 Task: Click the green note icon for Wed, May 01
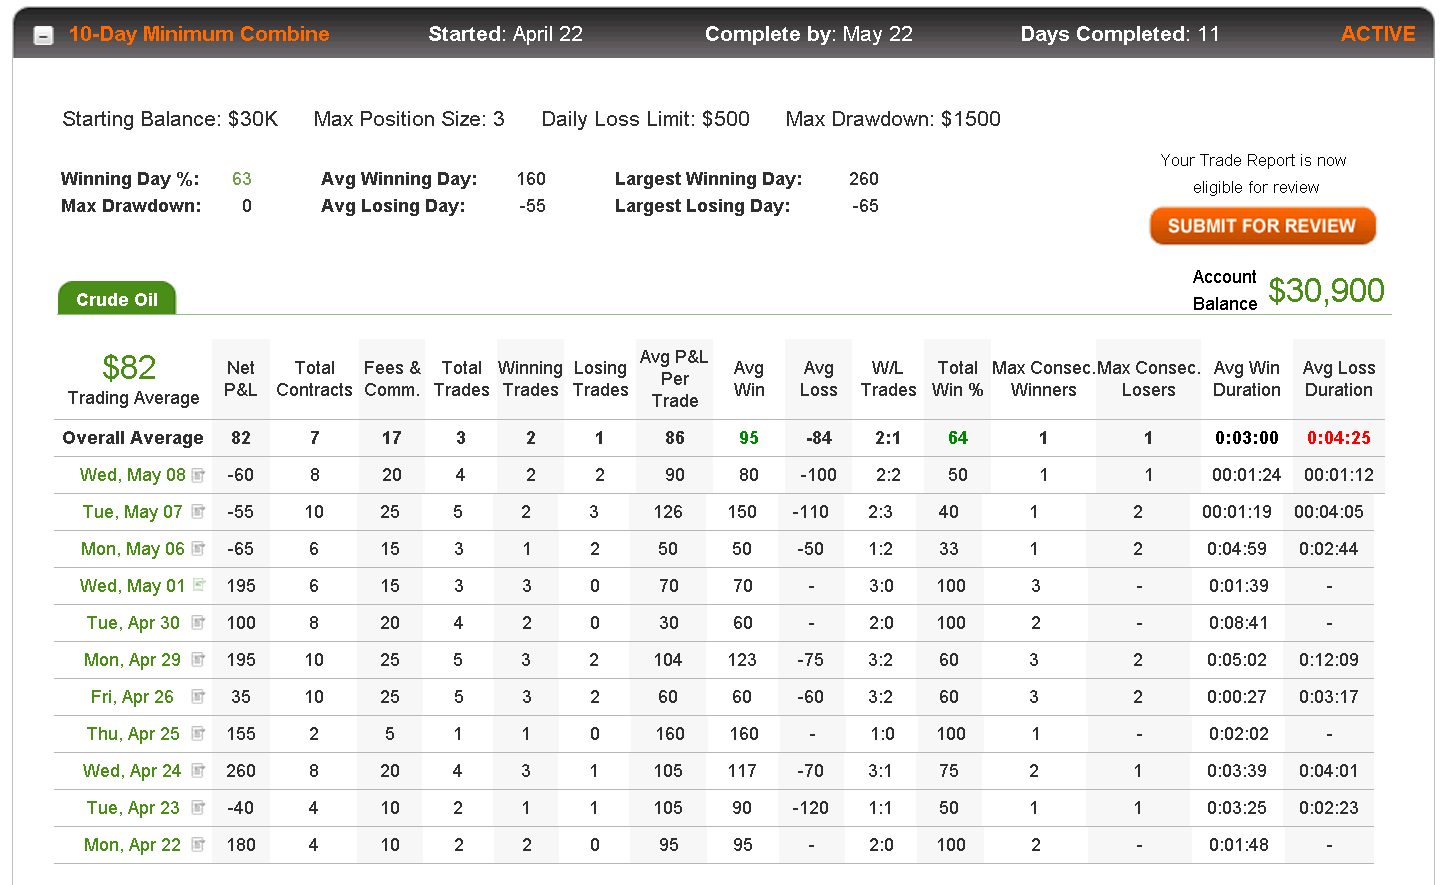pyautogui.click(x=198, y=585)
